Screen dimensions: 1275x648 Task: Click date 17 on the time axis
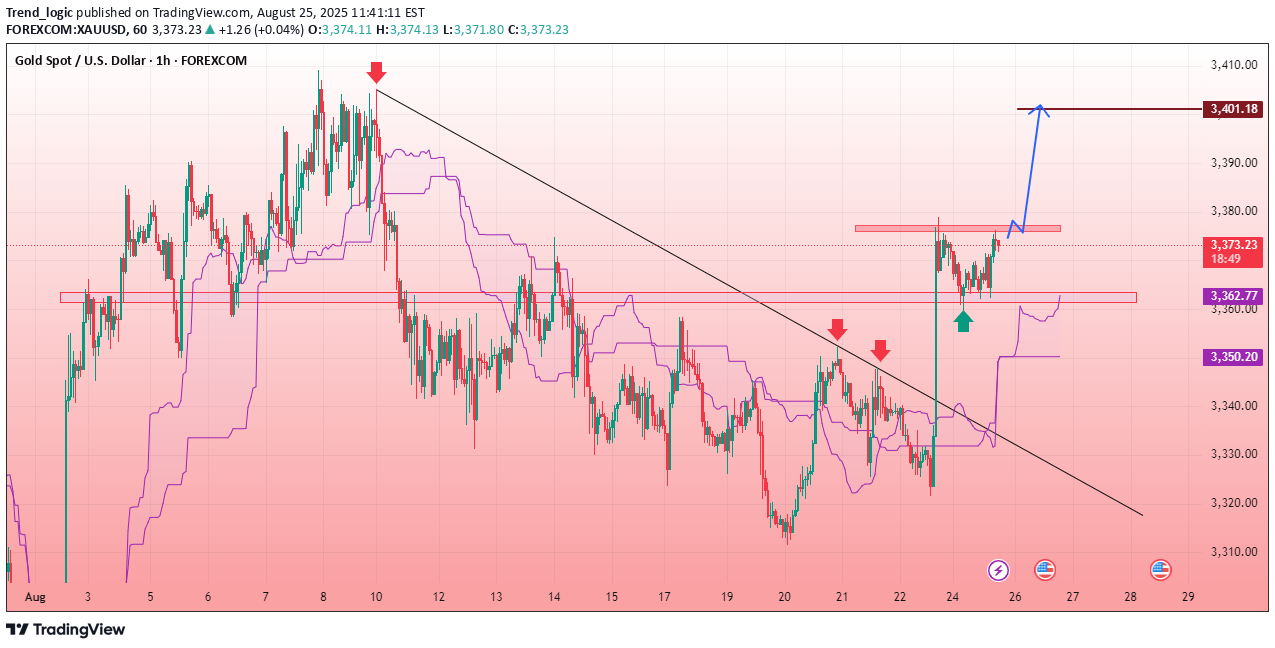664,597
